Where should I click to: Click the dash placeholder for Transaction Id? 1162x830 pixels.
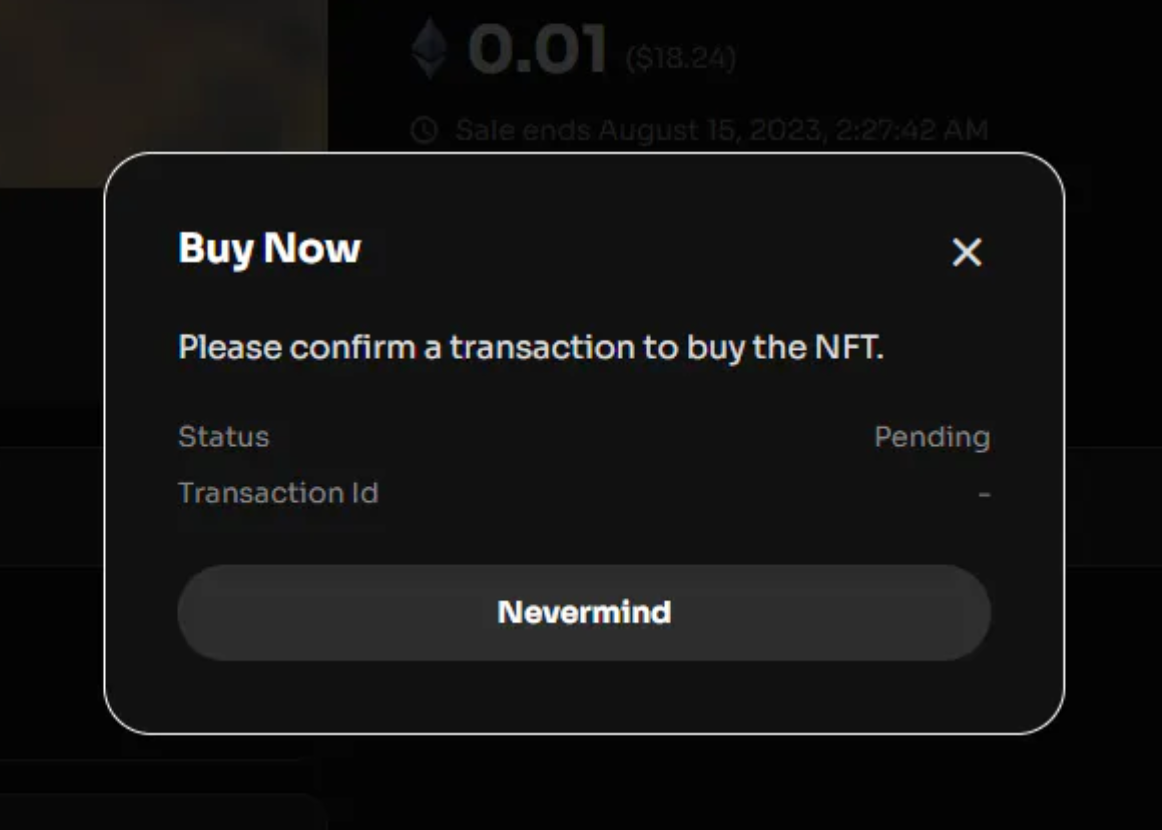click(x=984, y=494)
